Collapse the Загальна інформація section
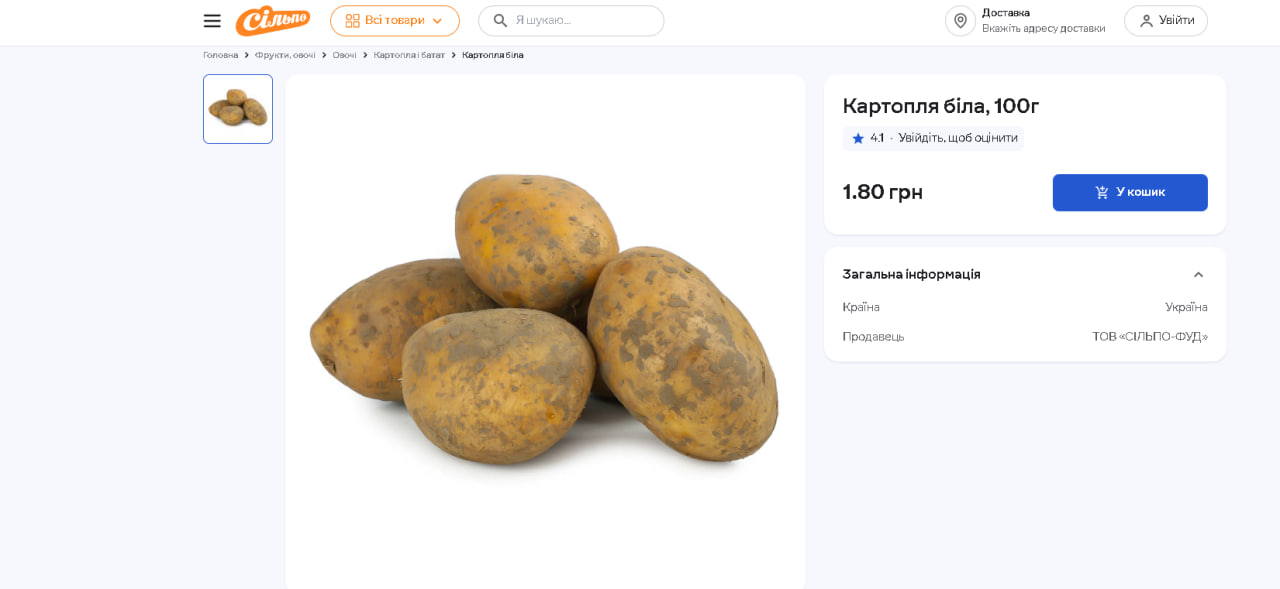 point(1198,275)
